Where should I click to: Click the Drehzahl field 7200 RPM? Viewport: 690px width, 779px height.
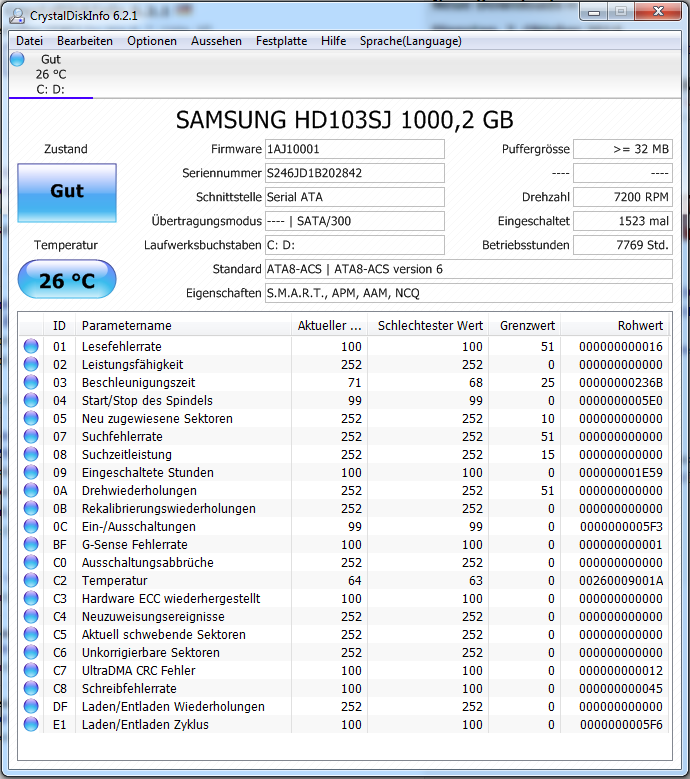click(623, 197)
